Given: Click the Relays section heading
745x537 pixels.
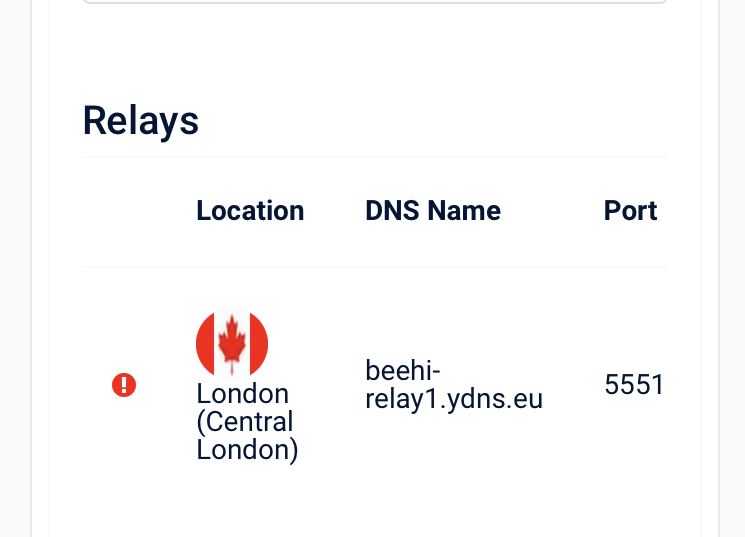Looking at the screenshot, I should 141,121.
